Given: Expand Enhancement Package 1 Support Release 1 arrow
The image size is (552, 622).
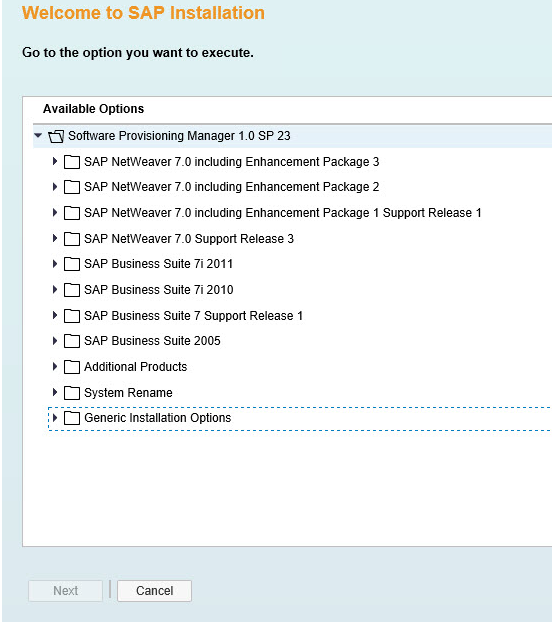Looking at the screenshot, I should click(55, 212).
